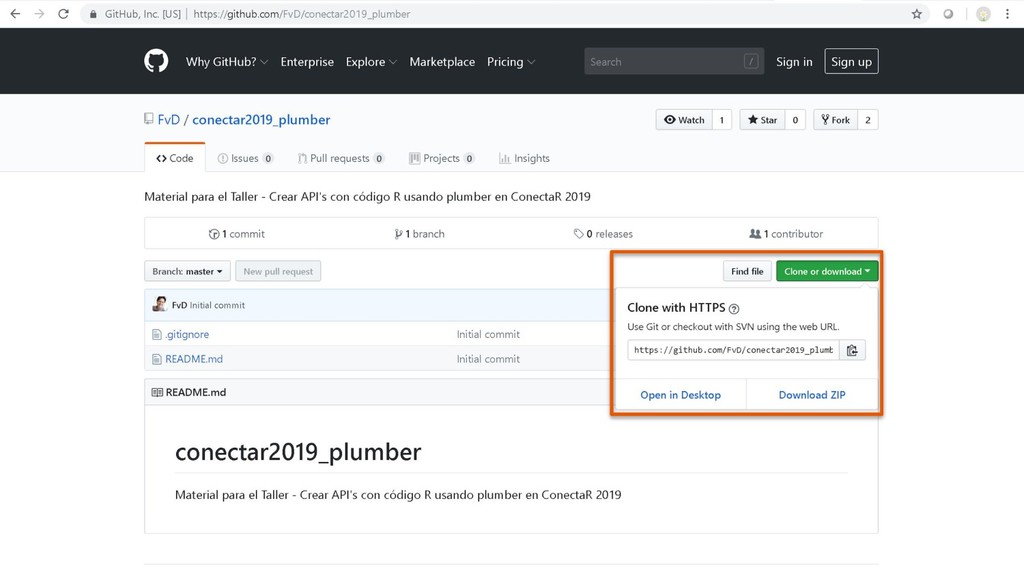View the 1 contributor link
Screen dimensions: 1024x576
coord(786,234)
